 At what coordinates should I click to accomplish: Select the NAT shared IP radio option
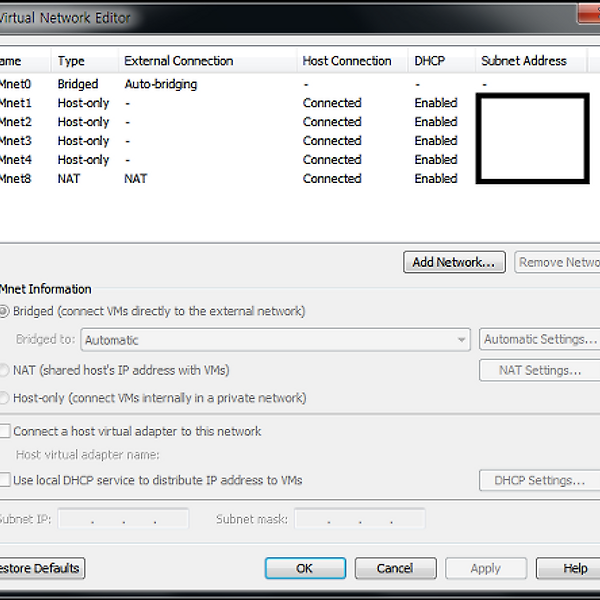(4, 370)
